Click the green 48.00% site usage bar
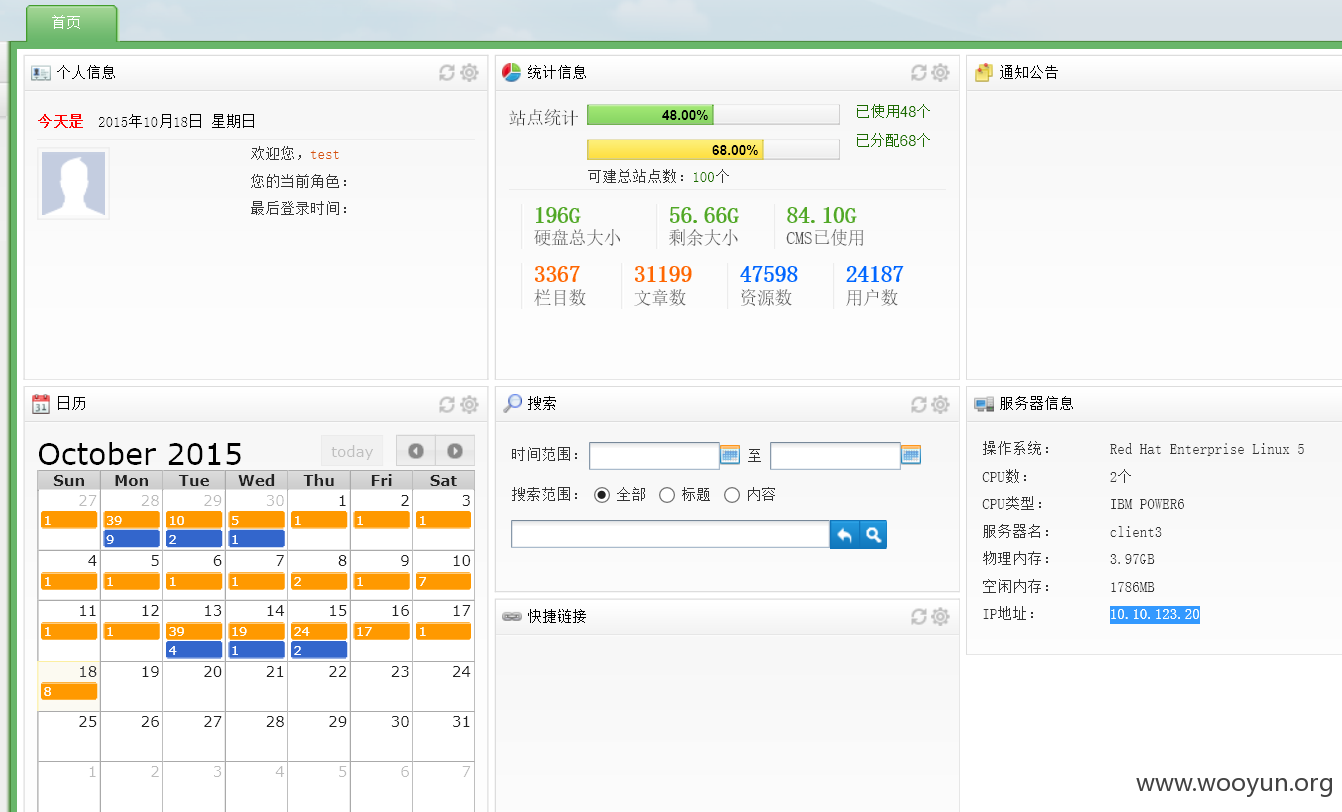Viewport: 1342px width, 812px height. [x=650, y=115]
